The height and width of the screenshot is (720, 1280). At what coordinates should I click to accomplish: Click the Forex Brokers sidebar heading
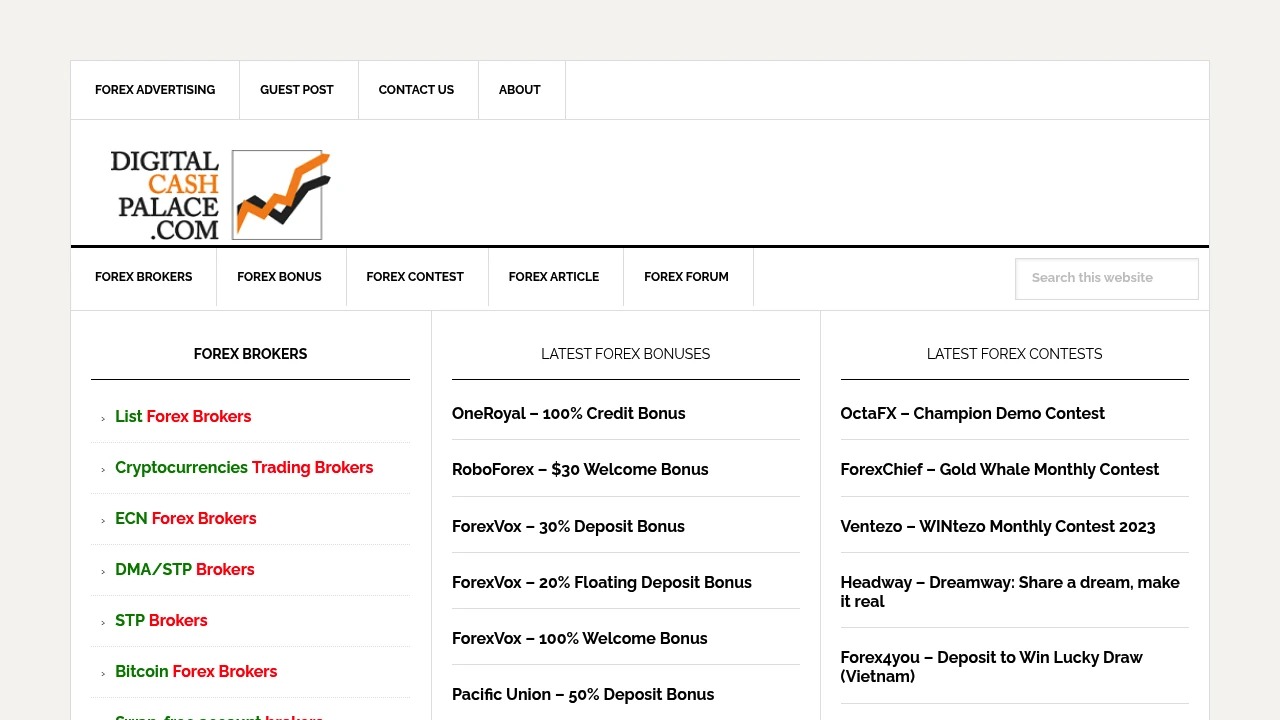(250, 354)
